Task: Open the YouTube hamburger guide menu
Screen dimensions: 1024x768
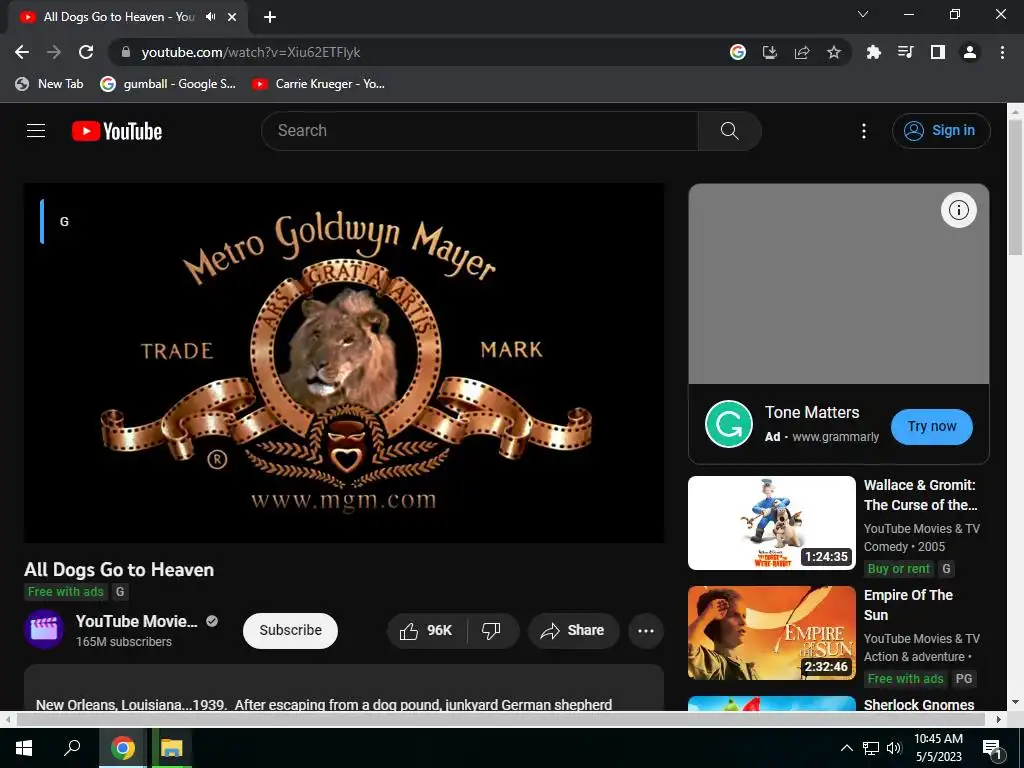Action: click(36, 131)
